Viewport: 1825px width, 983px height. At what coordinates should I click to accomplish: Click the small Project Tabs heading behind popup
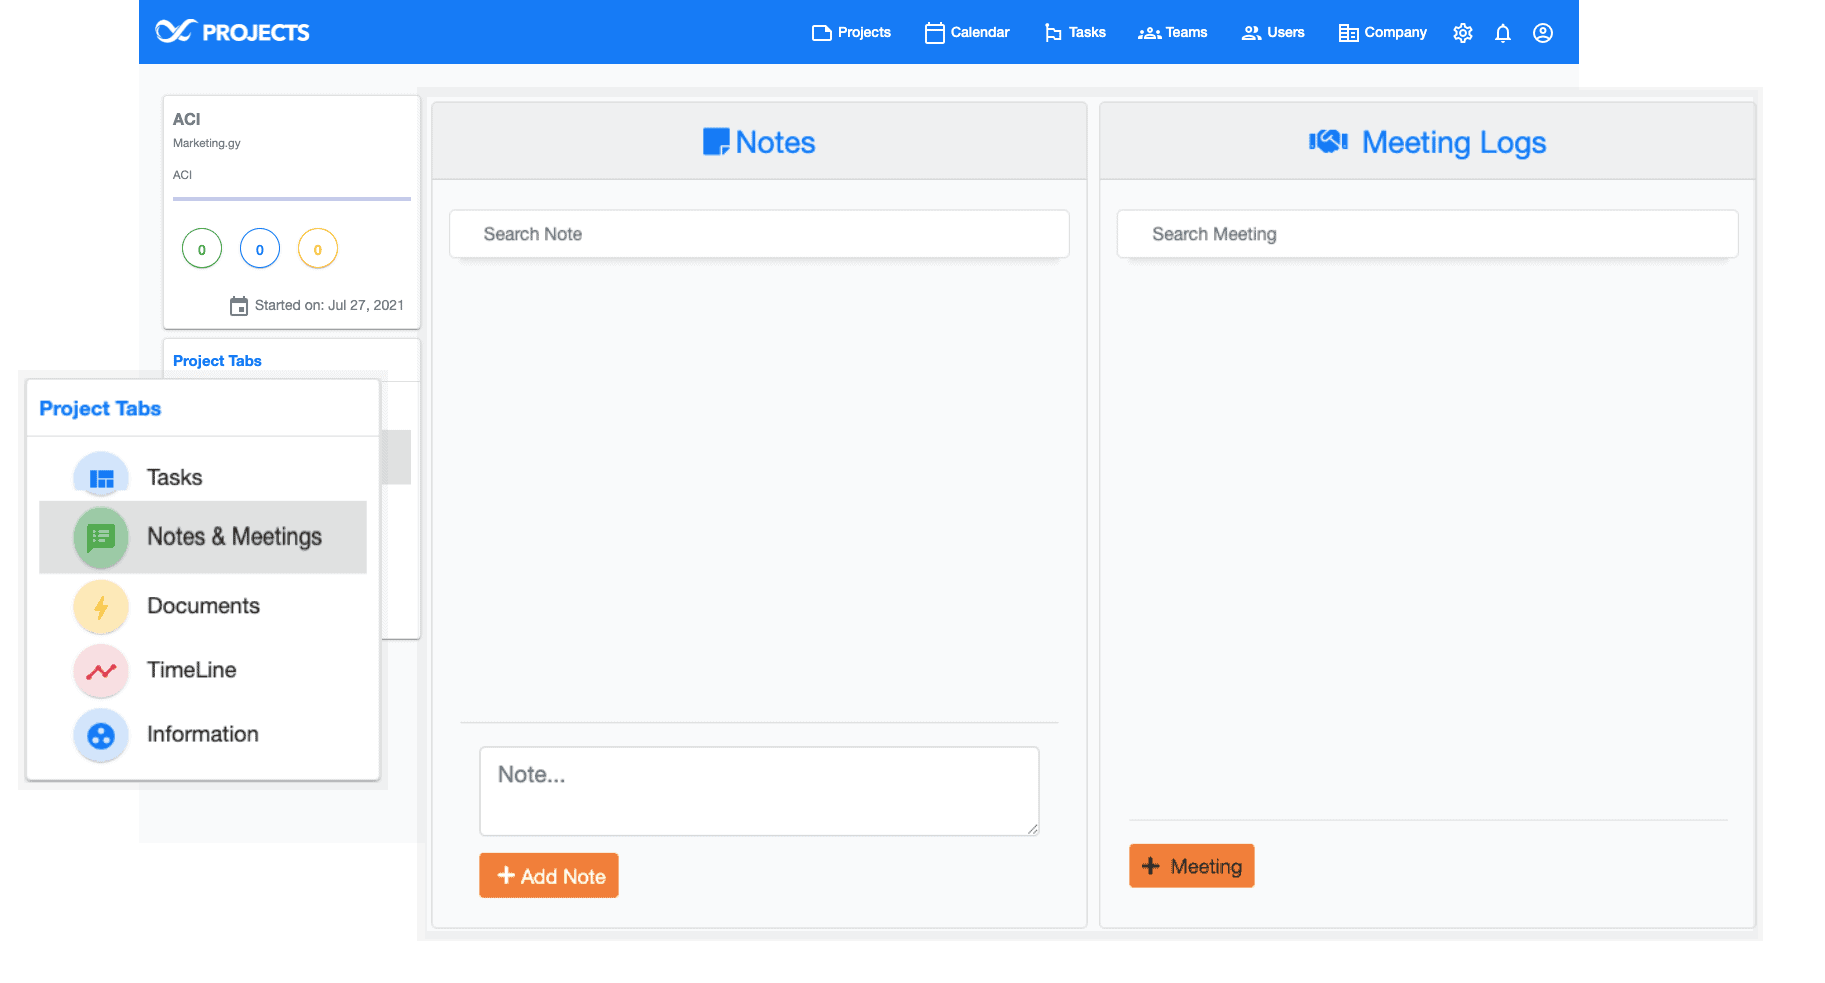pyautogui.click(x=217, y=361)
